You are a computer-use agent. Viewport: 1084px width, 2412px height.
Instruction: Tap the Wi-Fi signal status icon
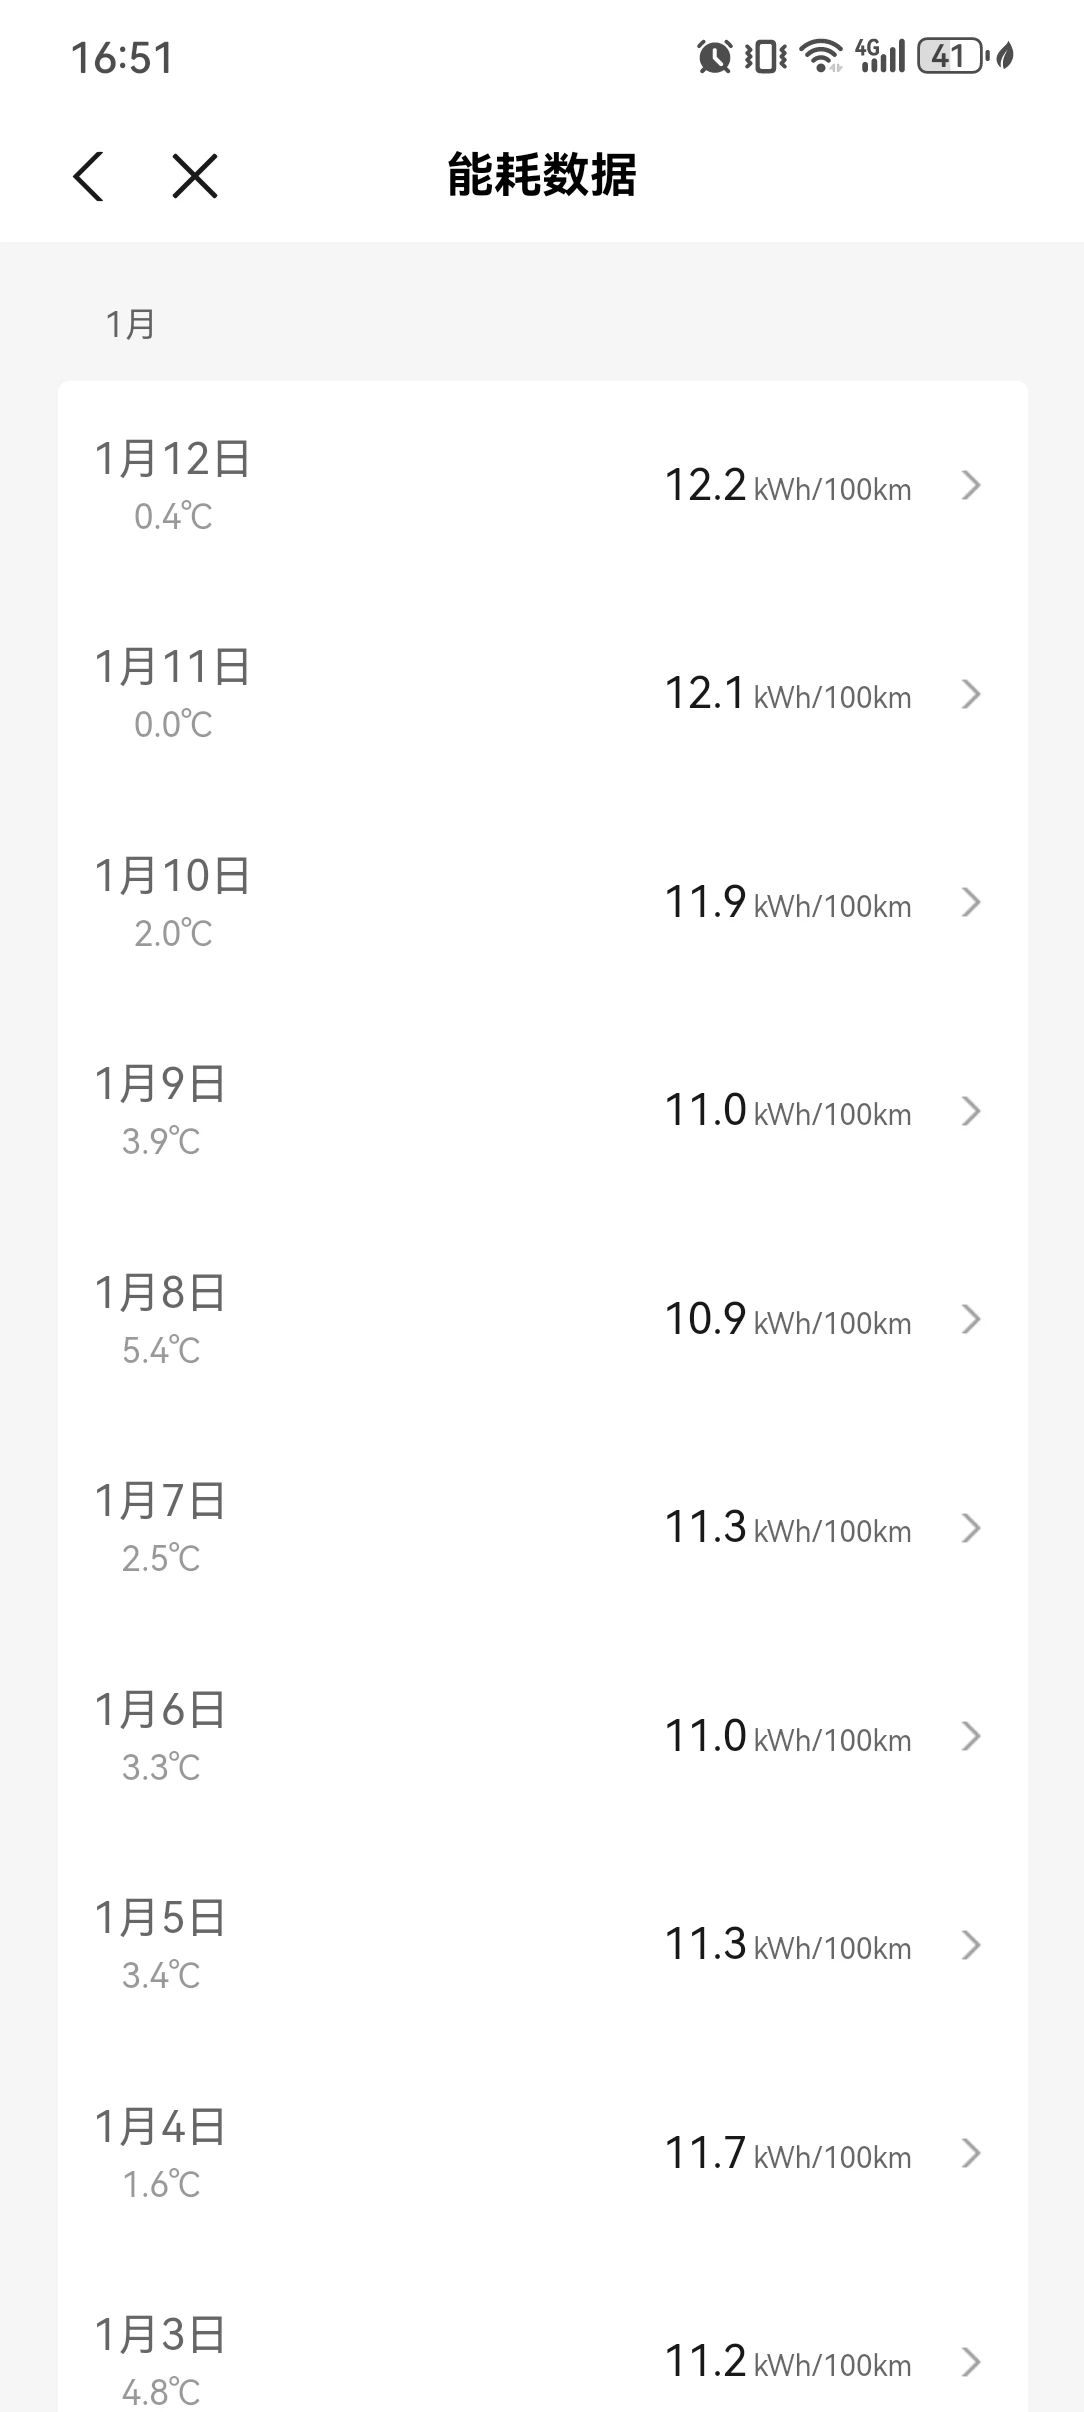coord(822,57)
